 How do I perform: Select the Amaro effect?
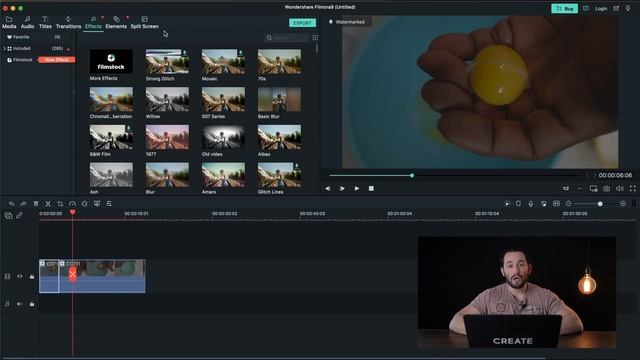tap(223, 175)
